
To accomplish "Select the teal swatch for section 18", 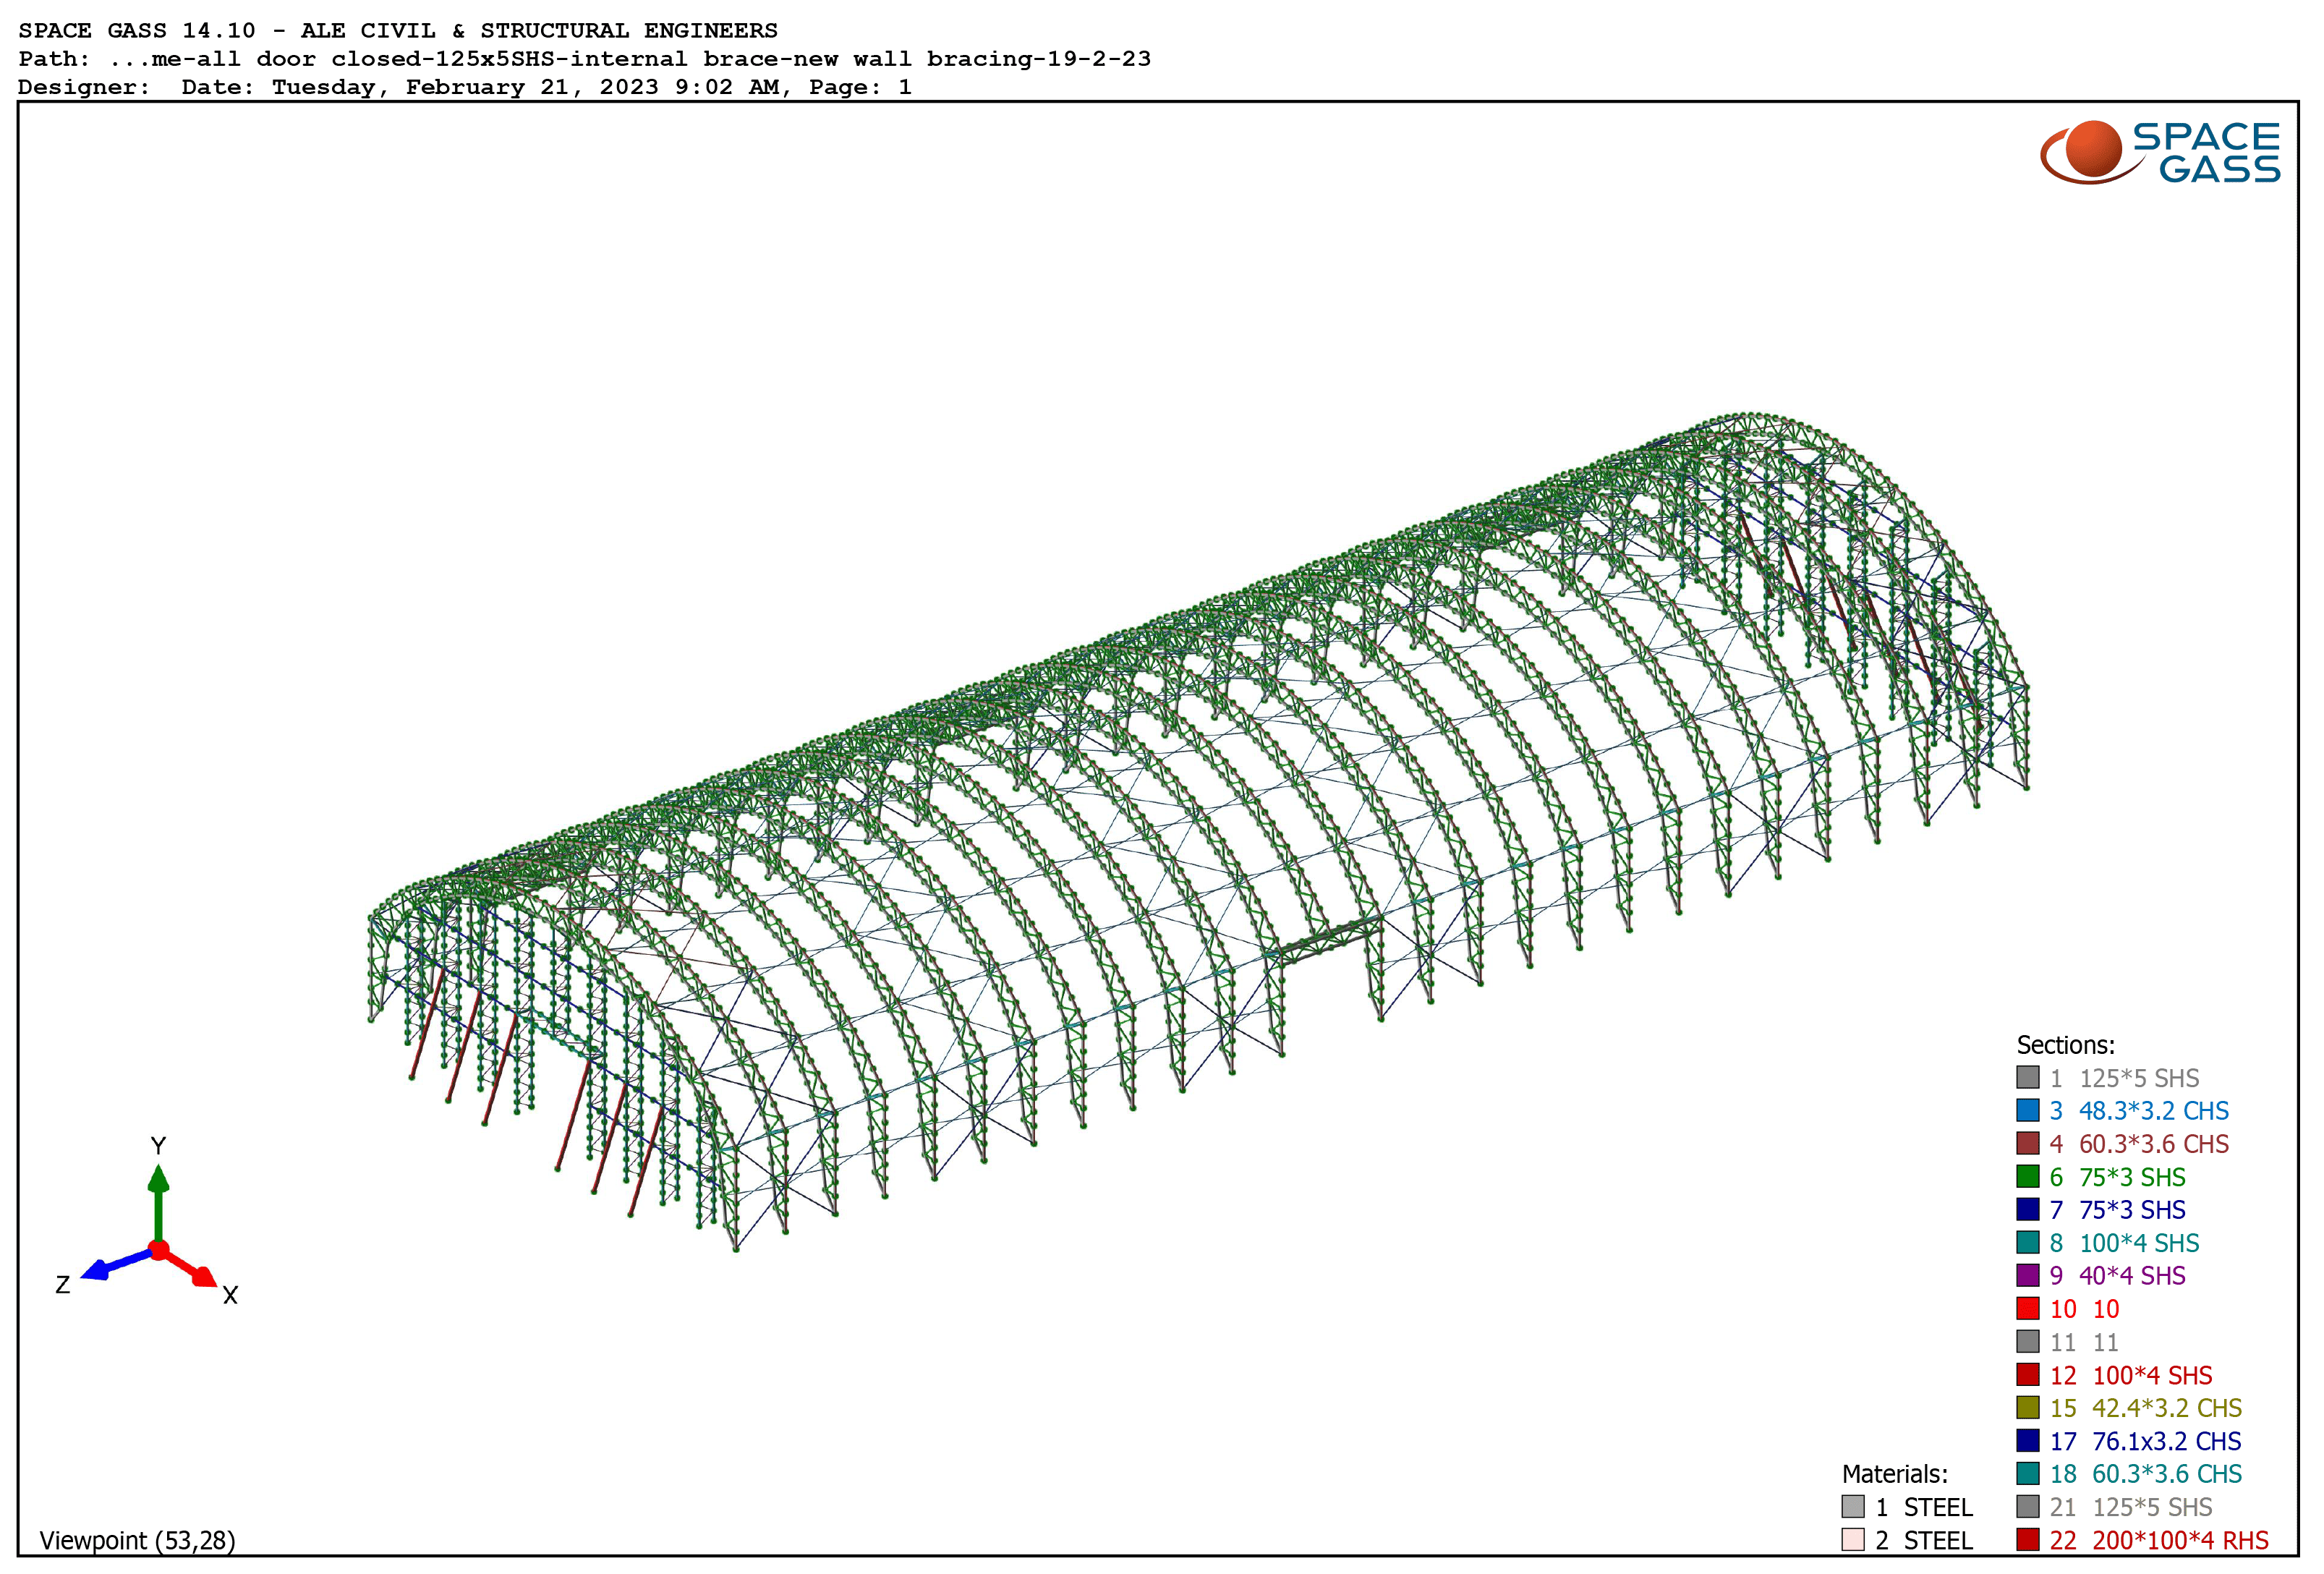I will (x=2028, y=1473).
